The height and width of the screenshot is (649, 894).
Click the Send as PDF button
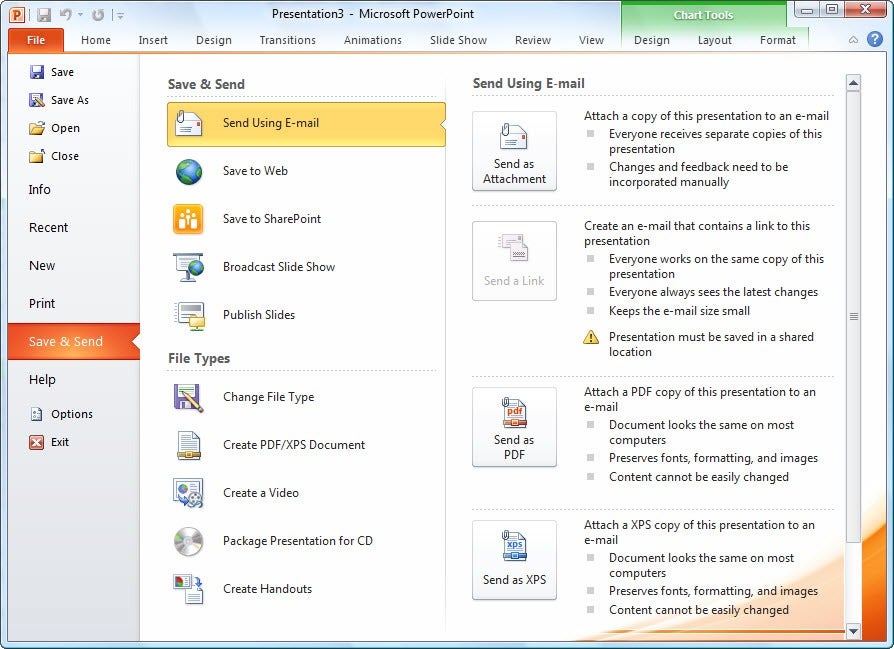tap(514, 427)
